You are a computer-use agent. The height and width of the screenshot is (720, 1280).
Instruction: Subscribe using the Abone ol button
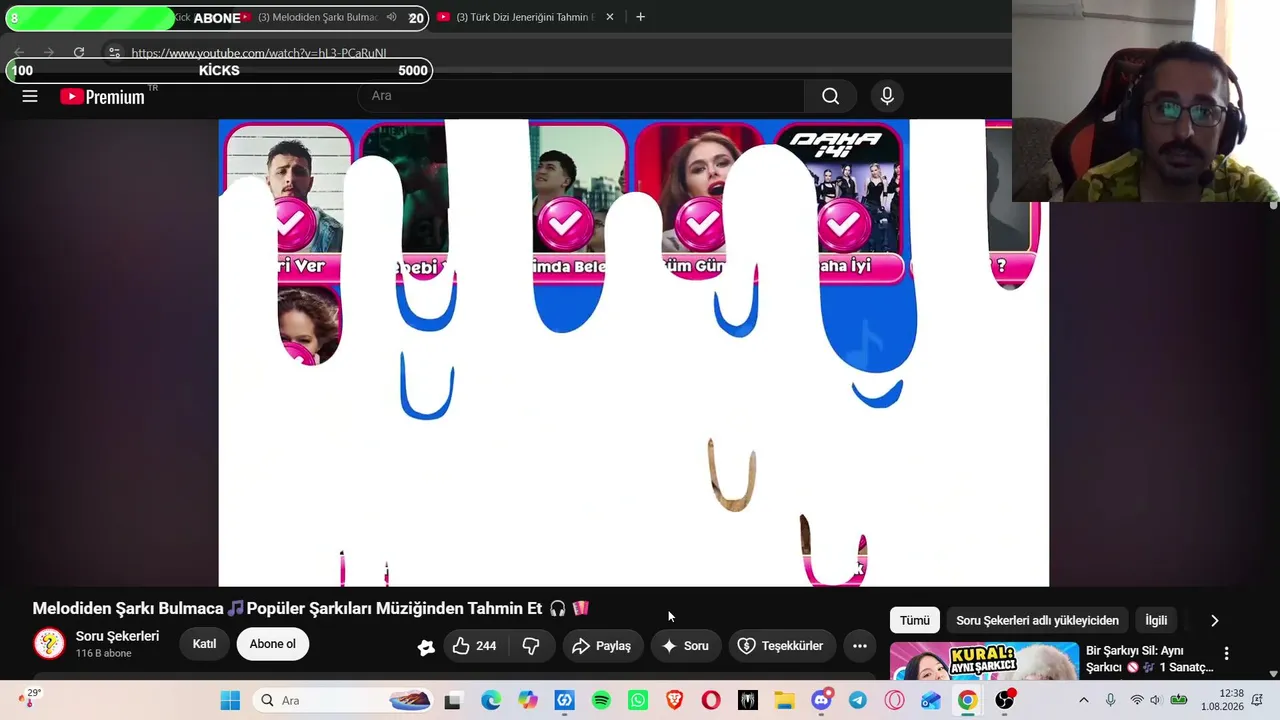(273, 644)
